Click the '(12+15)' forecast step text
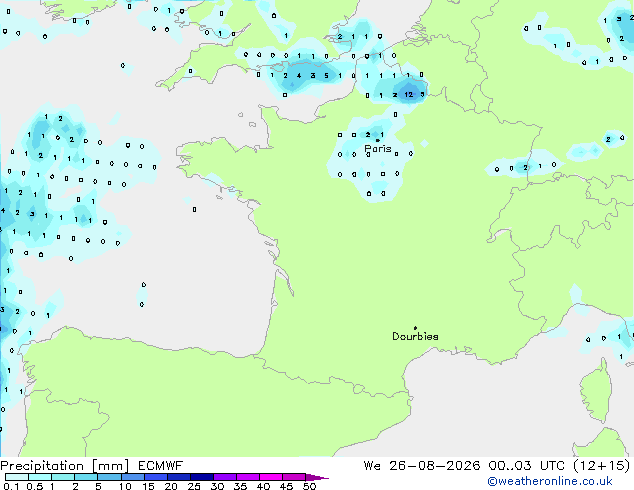The image size is (634, 490). [x=602, y=466]
